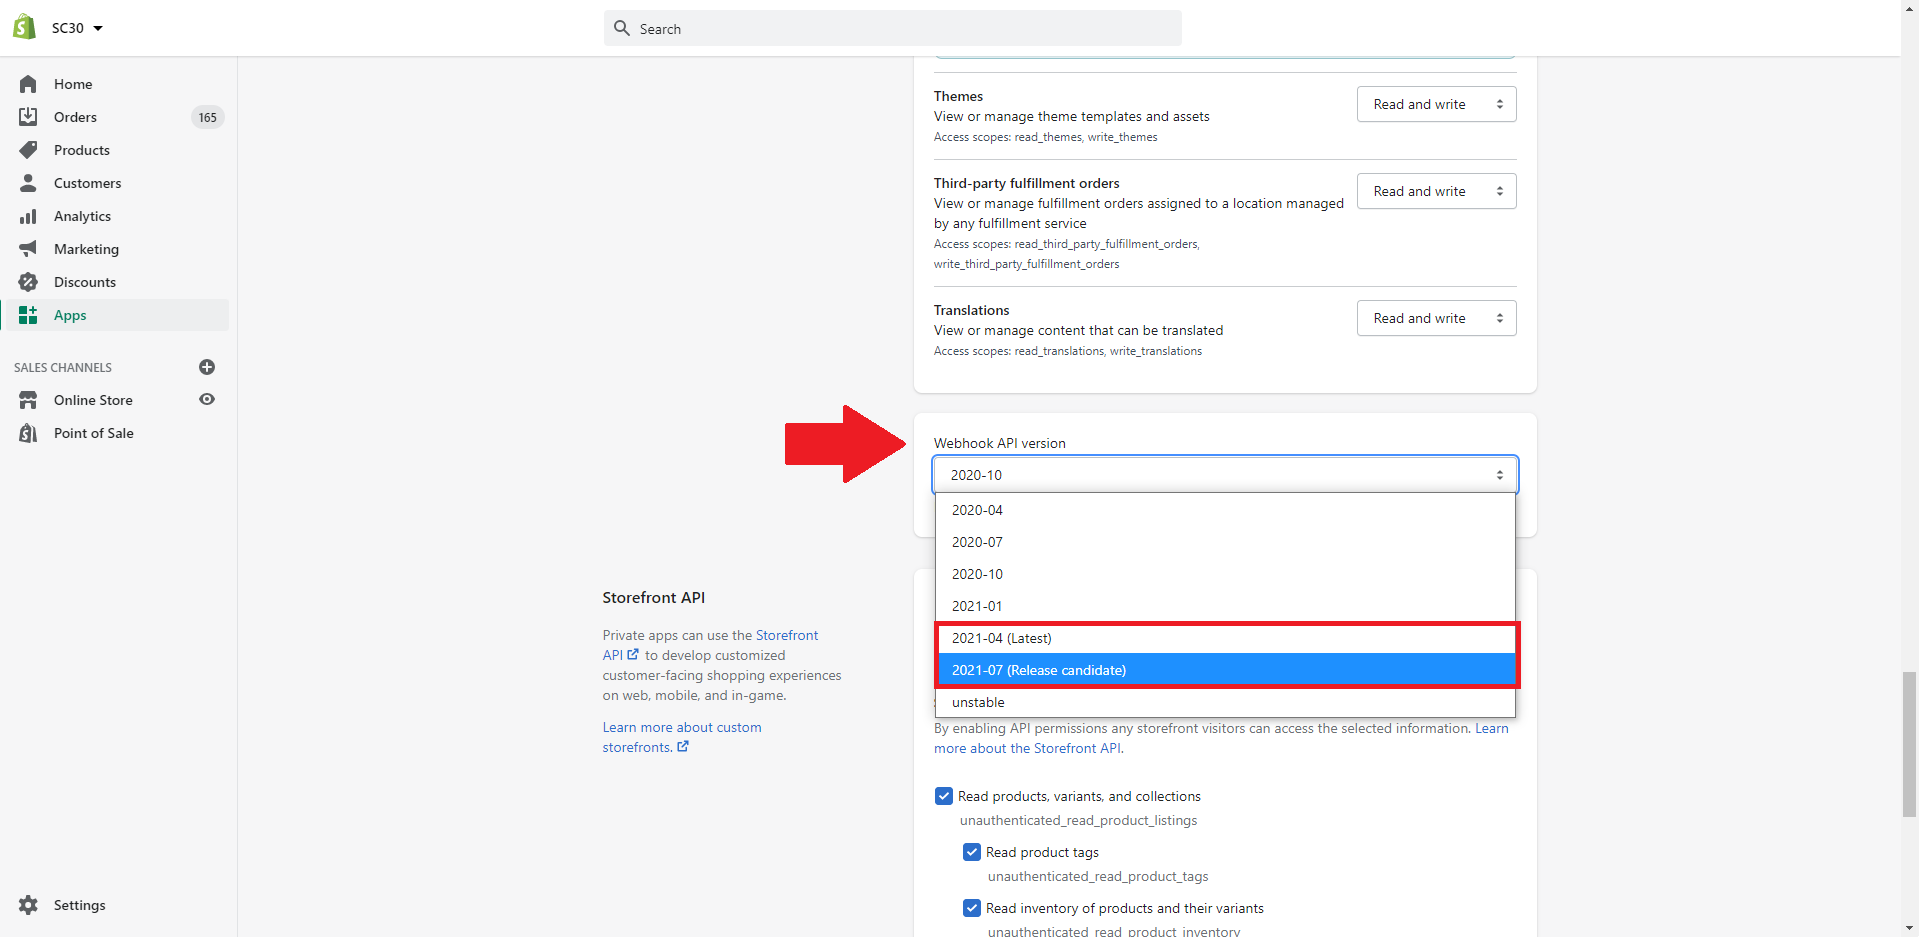Open the Home icon in sidebar
The image size is (1920, 937).
coord(28,84)
